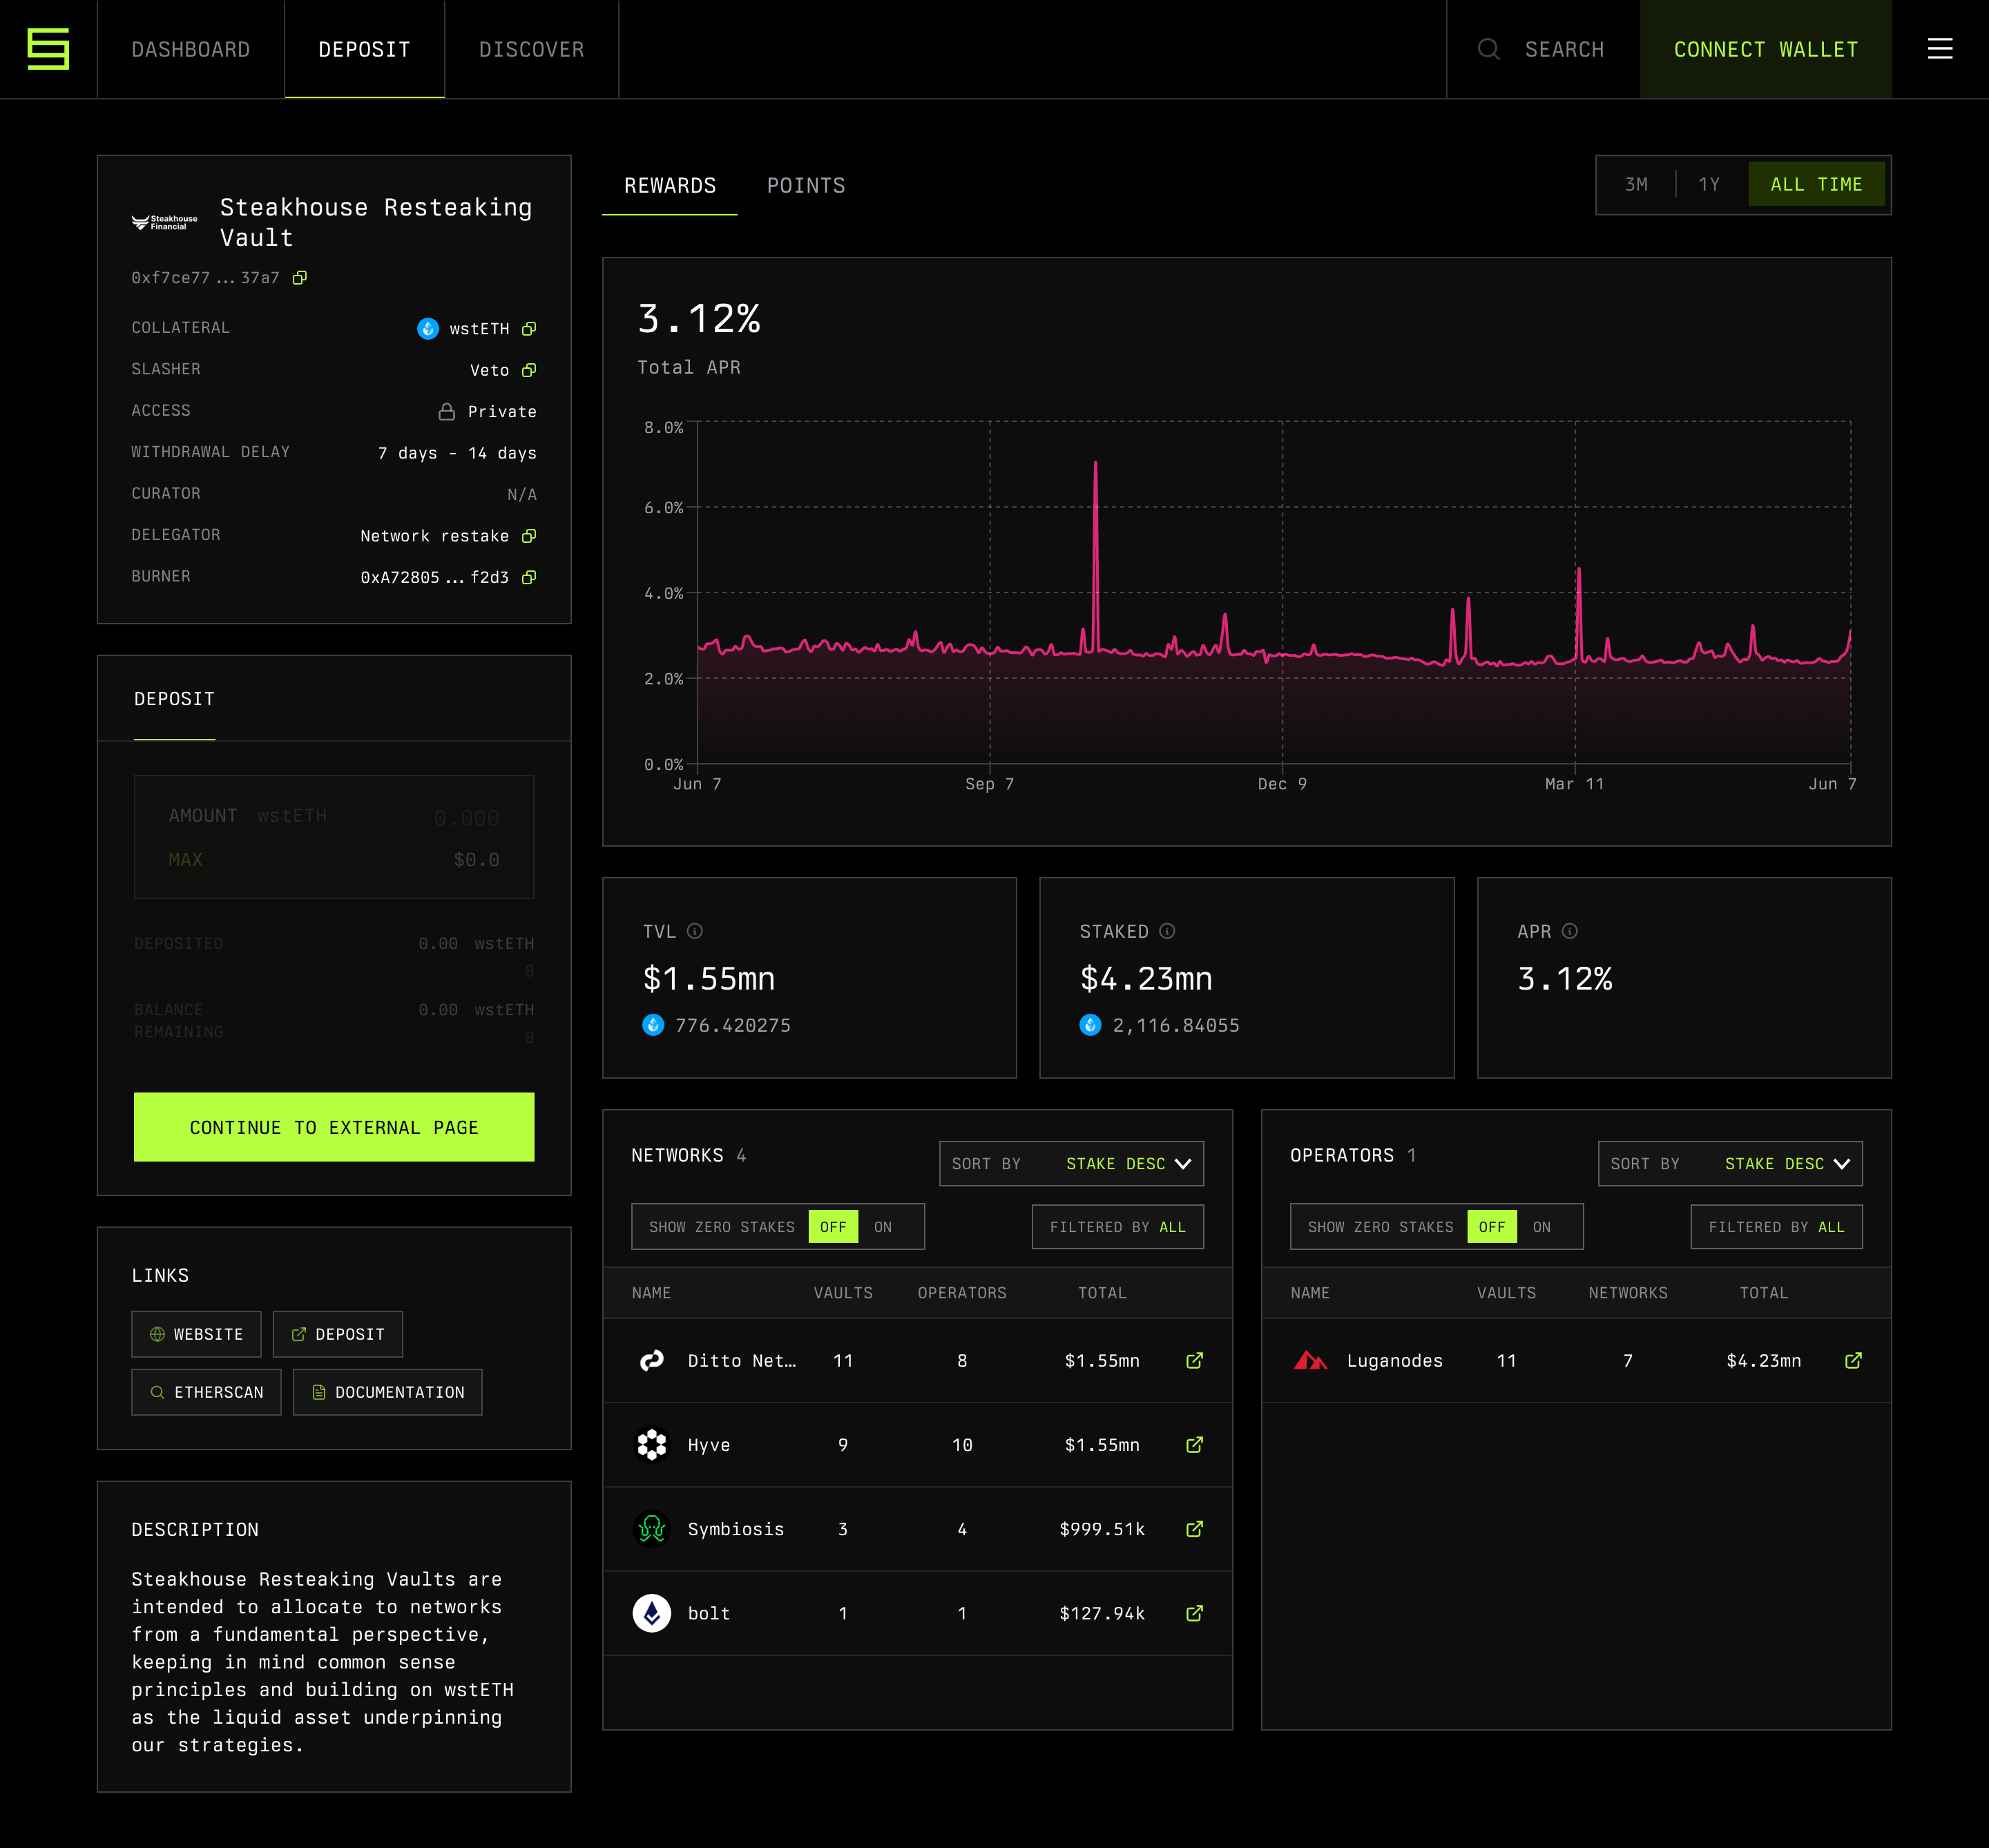Click the Ditto Net… network name

point(742,1361)
